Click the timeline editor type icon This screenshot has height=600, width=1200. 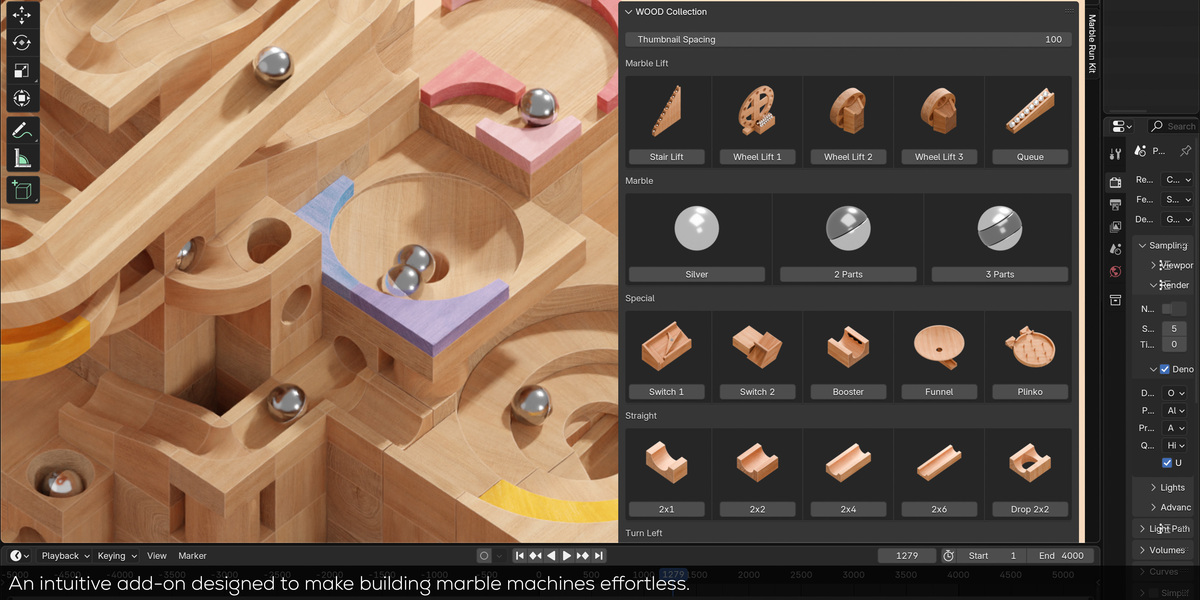pos(20,555)
